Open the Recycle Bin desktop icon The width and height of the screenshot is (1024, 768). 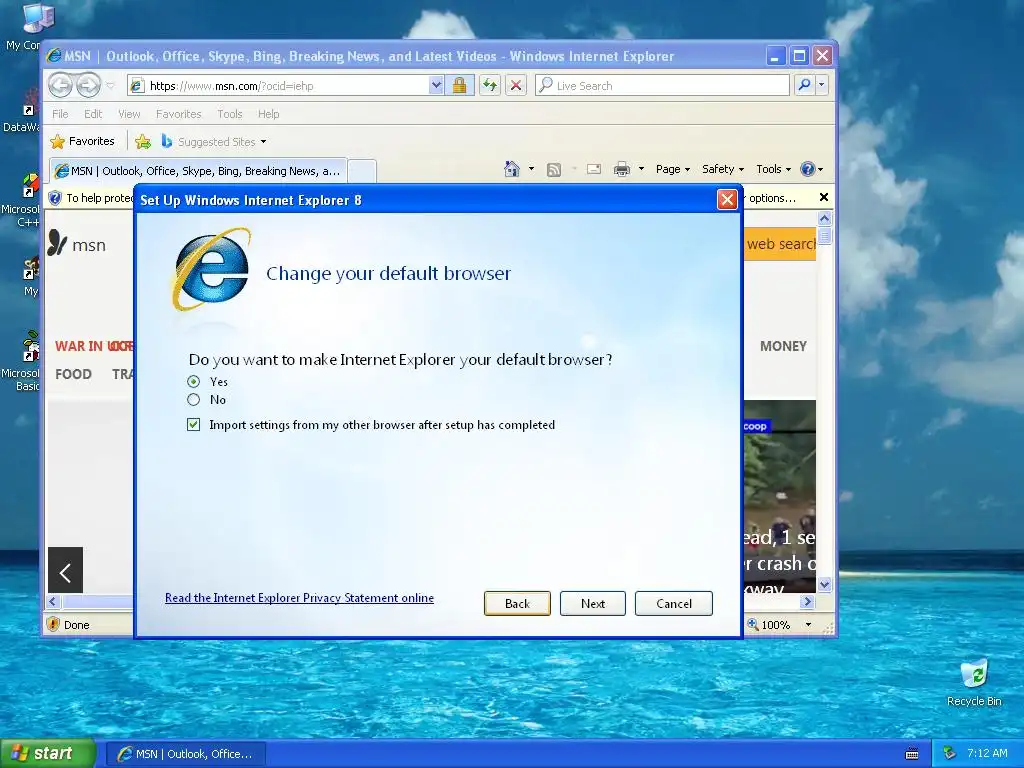(974, 682)
